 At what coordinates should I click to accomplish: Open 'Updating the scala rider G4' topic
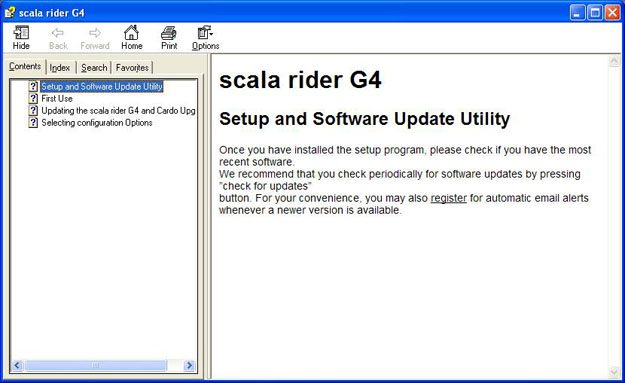(118, 110)
